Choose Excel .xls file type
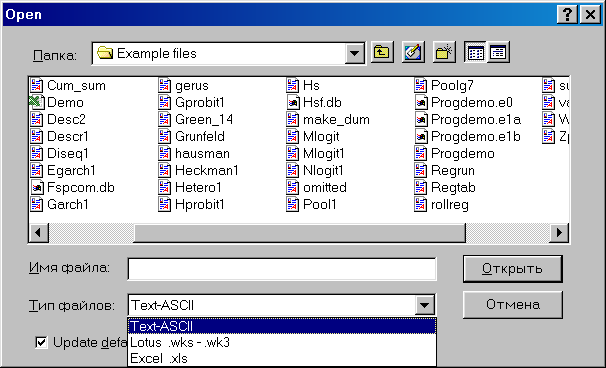Image resolution: width=606 pixels, height=368 pixels. point(282,359)
